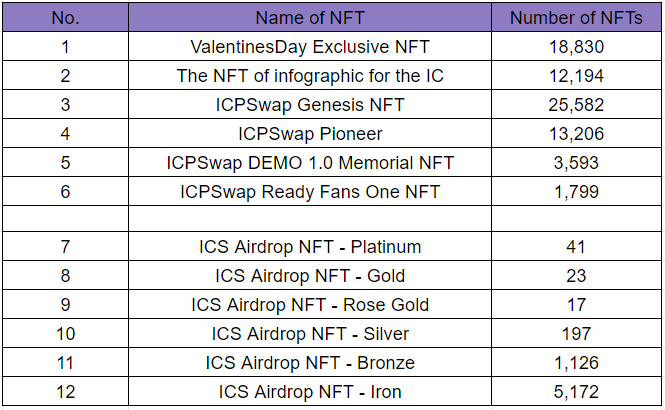The width and height of the screenshot is (665, 410).
Task: Click the value 25,582
Action: pos(576,104)
